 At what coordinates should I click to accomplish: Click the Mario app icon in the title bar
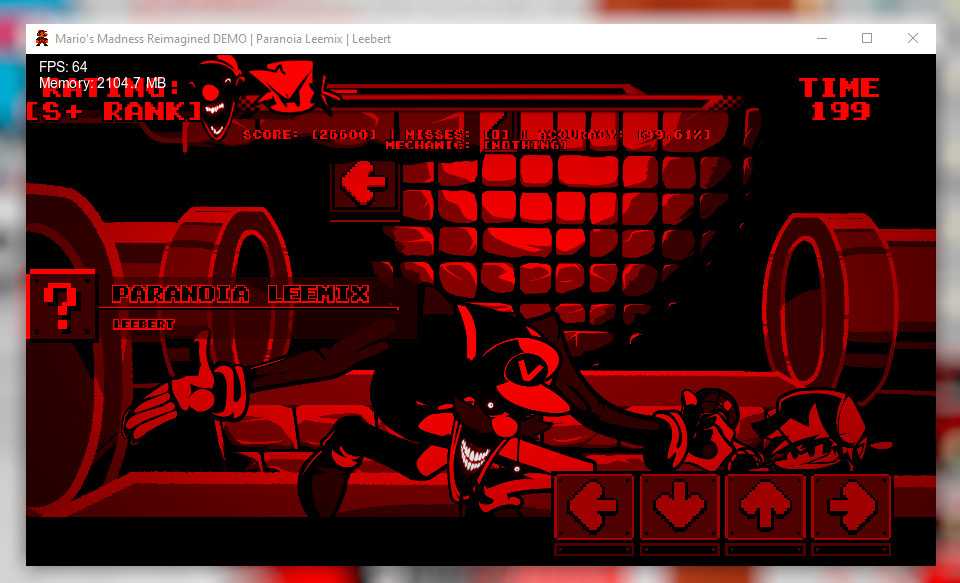(x=42, y=39)
